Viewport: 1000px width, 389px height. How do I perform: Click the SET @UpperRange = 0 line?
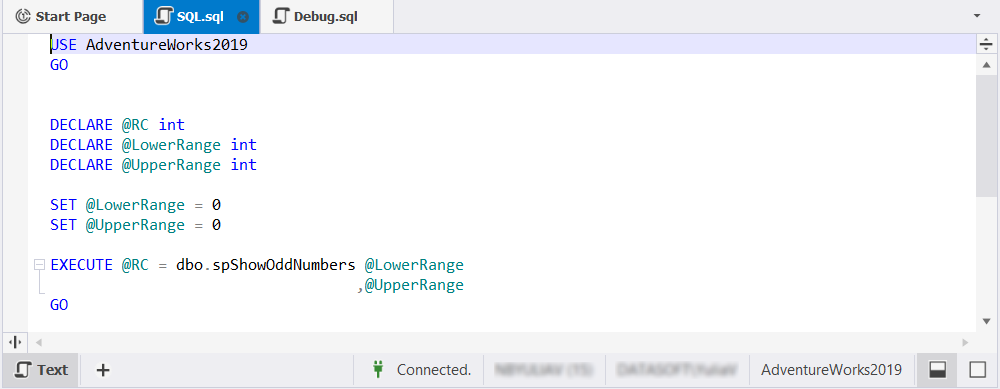tap(136, 225)
